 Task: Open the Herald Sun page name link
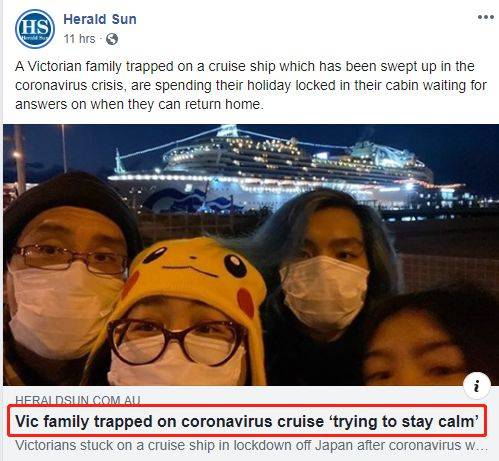(100, 19)
